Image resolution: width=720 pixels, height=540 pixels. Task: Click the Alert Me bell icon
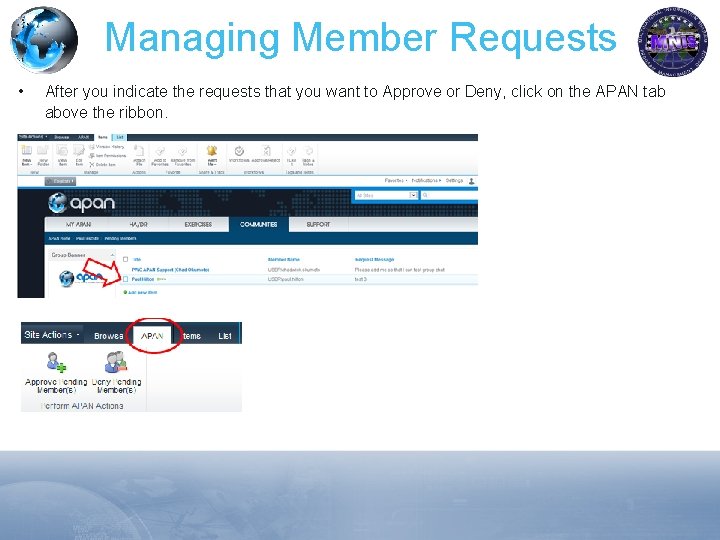(x=212, y=151)
